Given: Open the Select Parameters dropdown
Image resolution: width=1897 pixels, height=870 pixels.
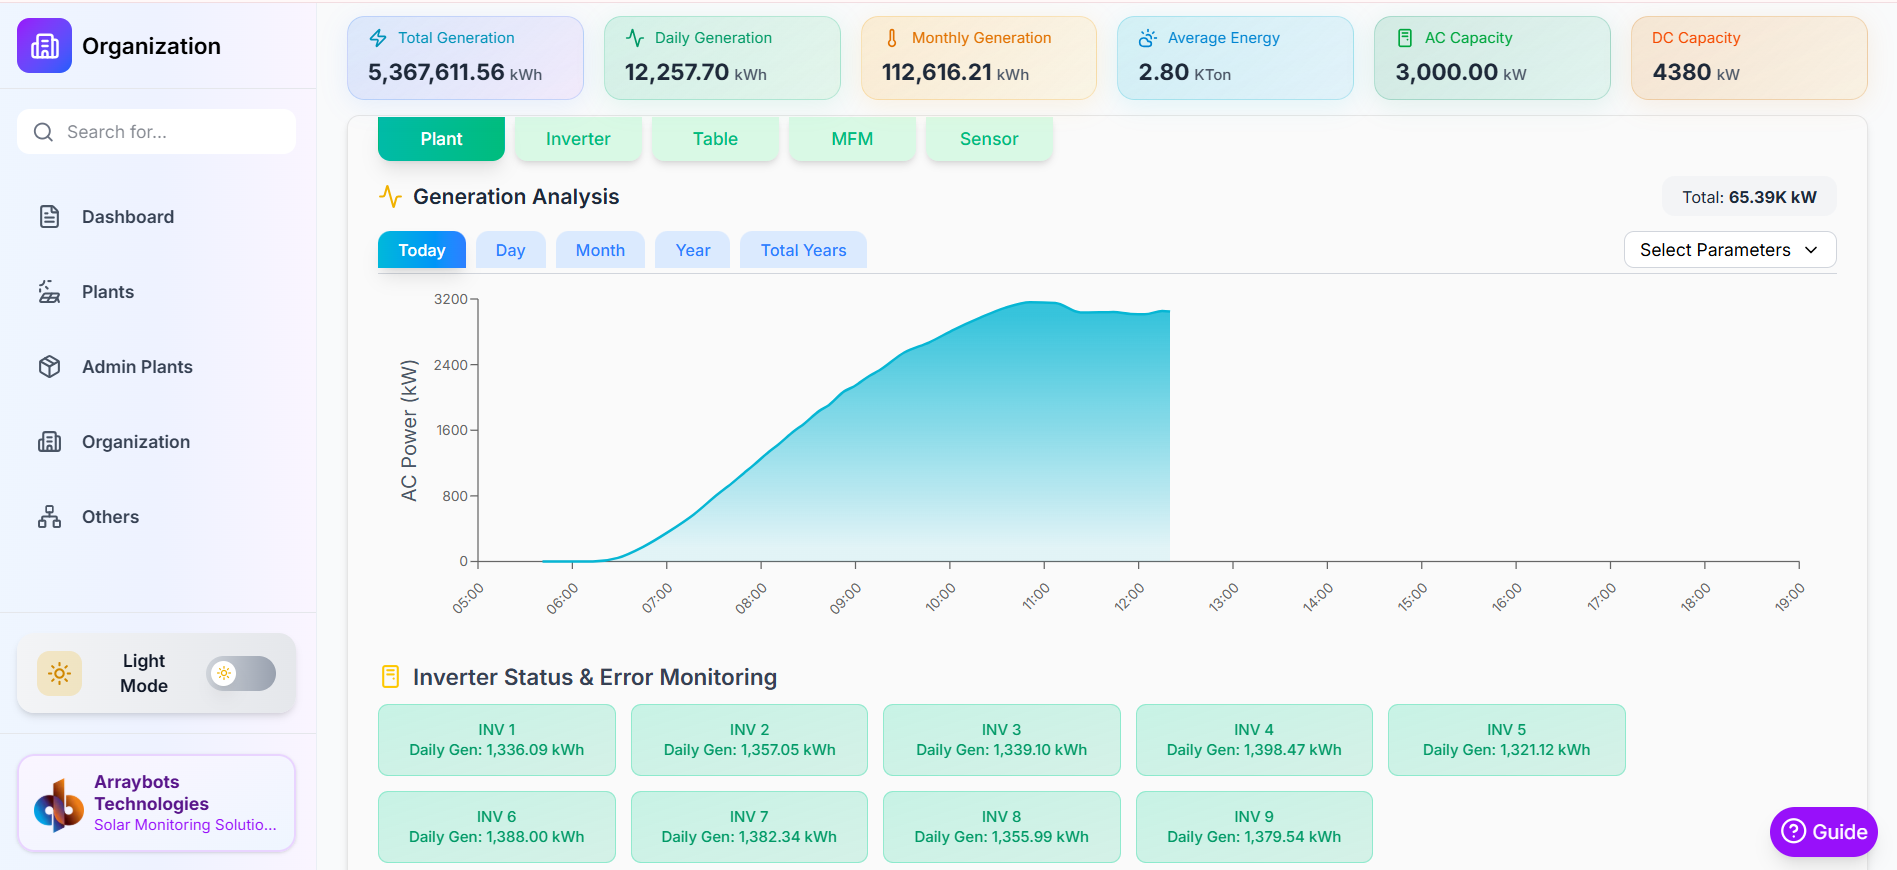Looking at the screenshot, I should 1729,250.
